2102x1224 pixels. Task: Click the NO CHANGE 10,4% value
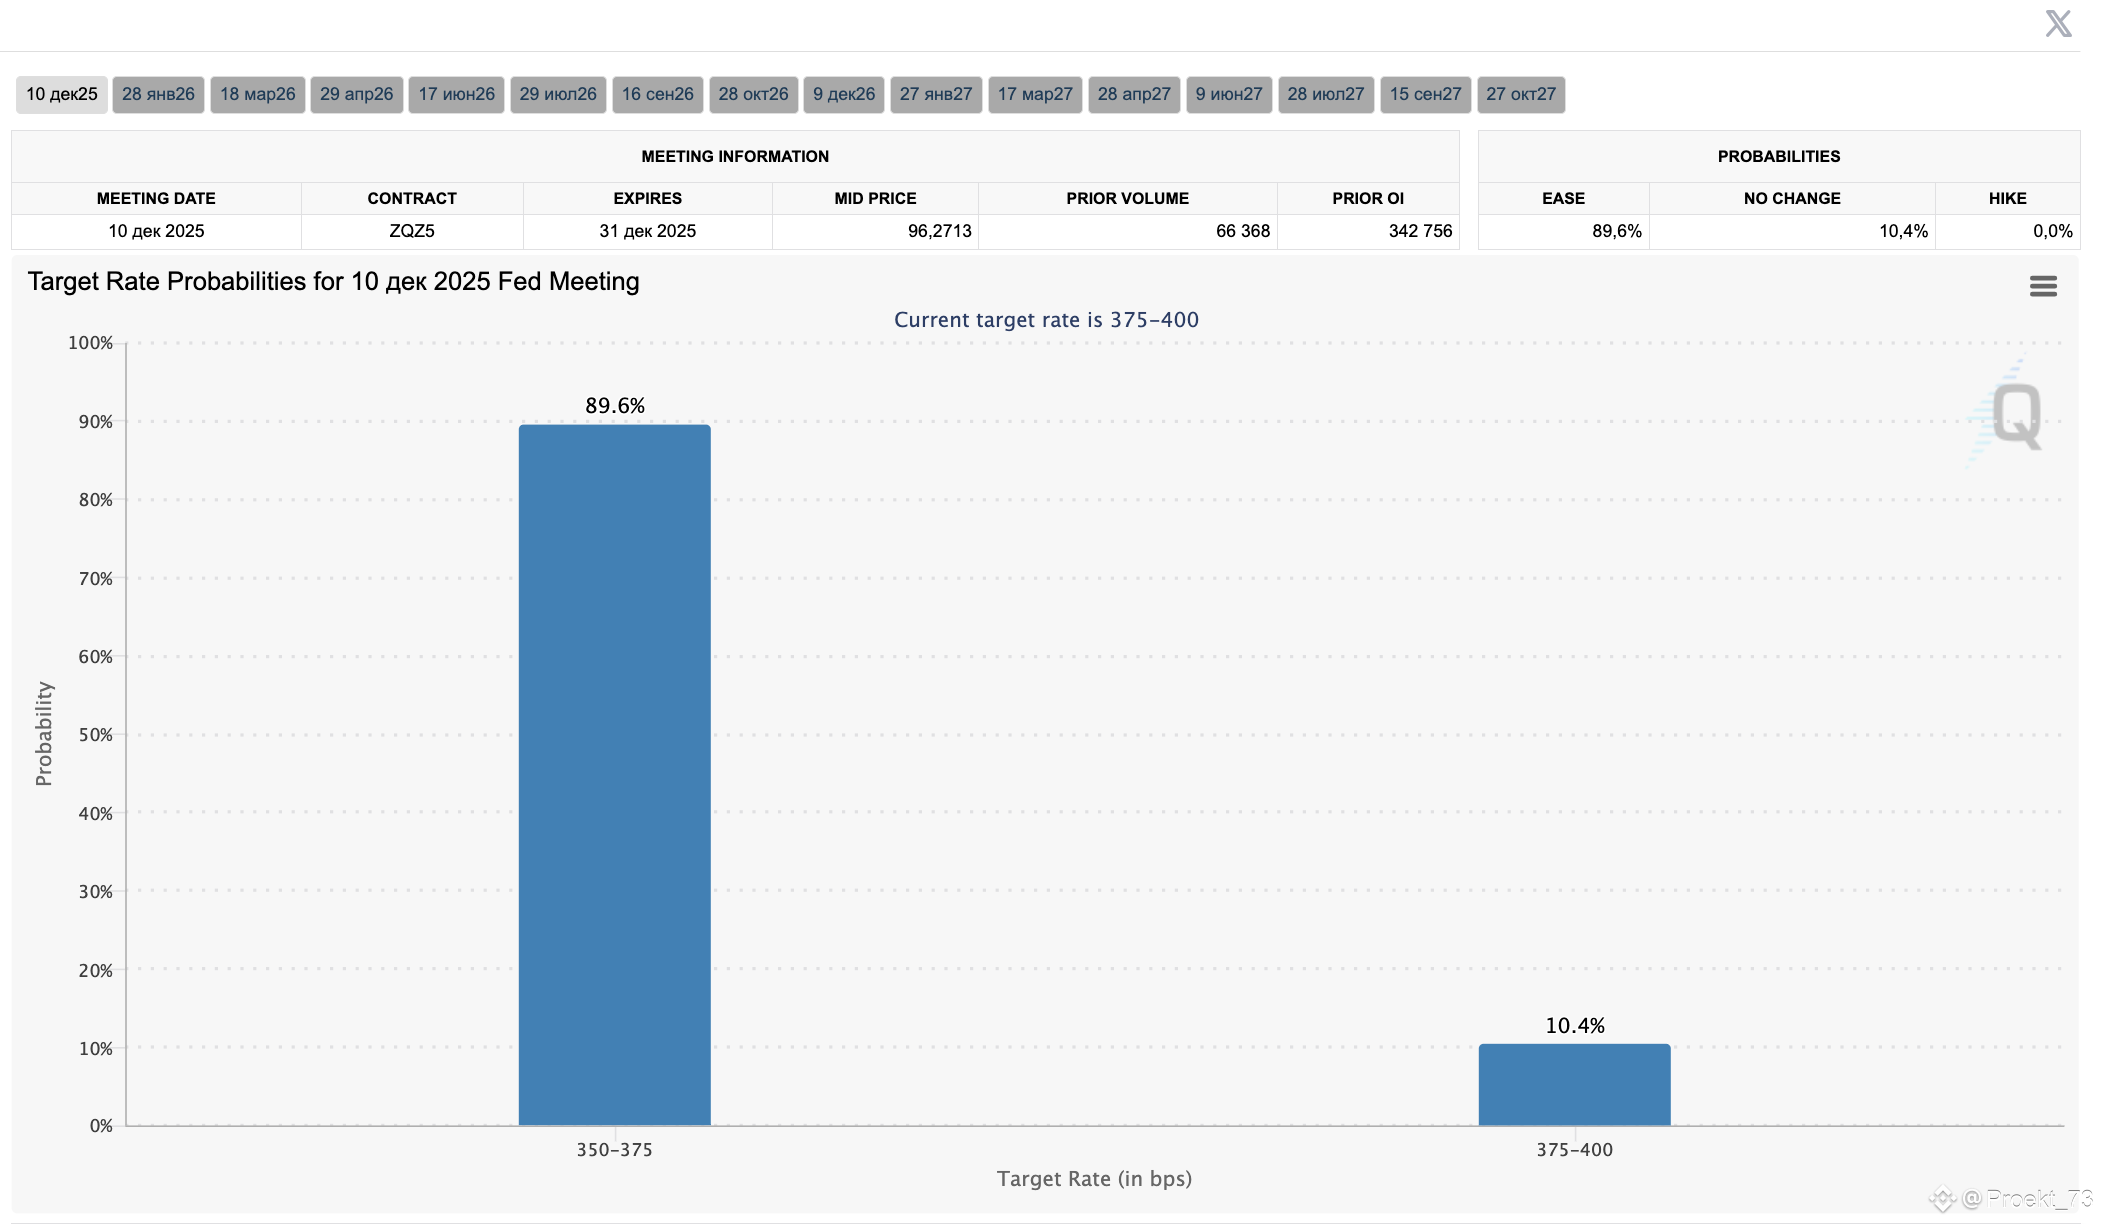pyautogui.click(x=1903, y=231)
